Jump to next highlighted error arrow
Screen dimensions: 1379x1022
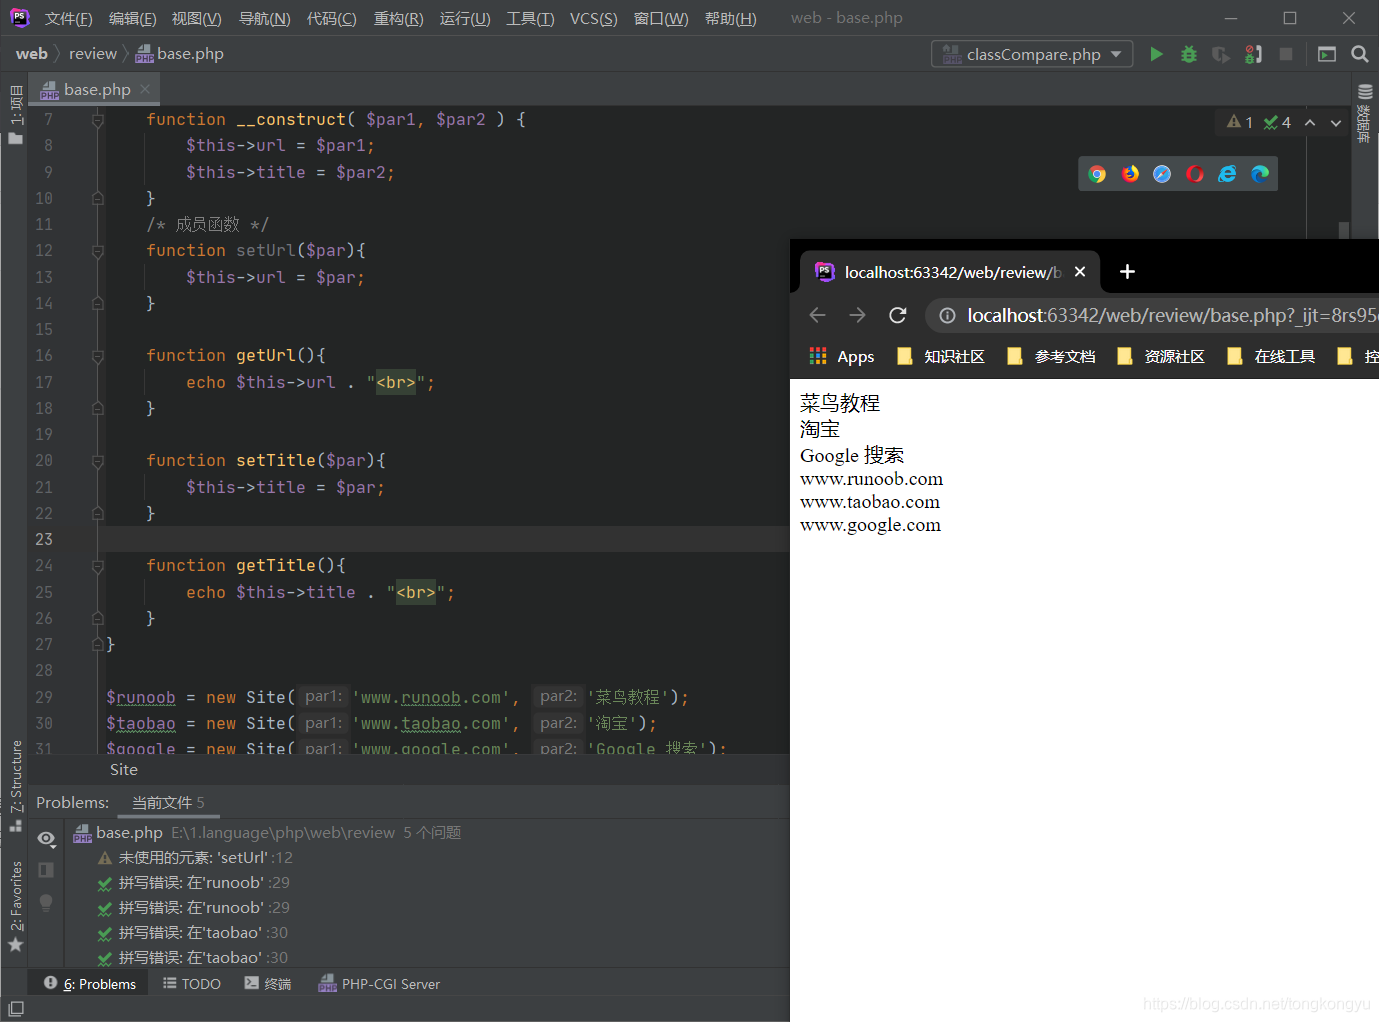pos(1336,122)
